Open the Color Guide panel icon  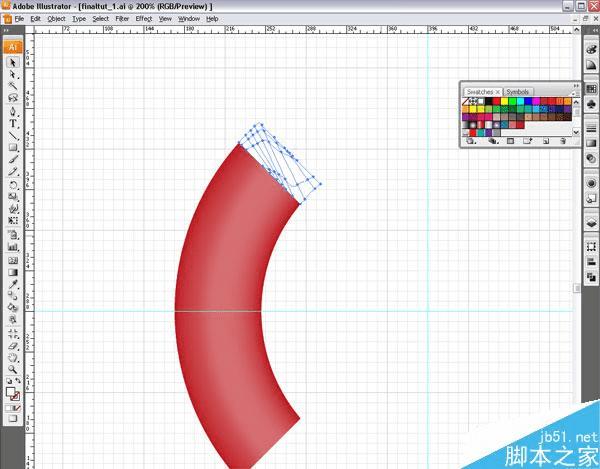[591, 65]
